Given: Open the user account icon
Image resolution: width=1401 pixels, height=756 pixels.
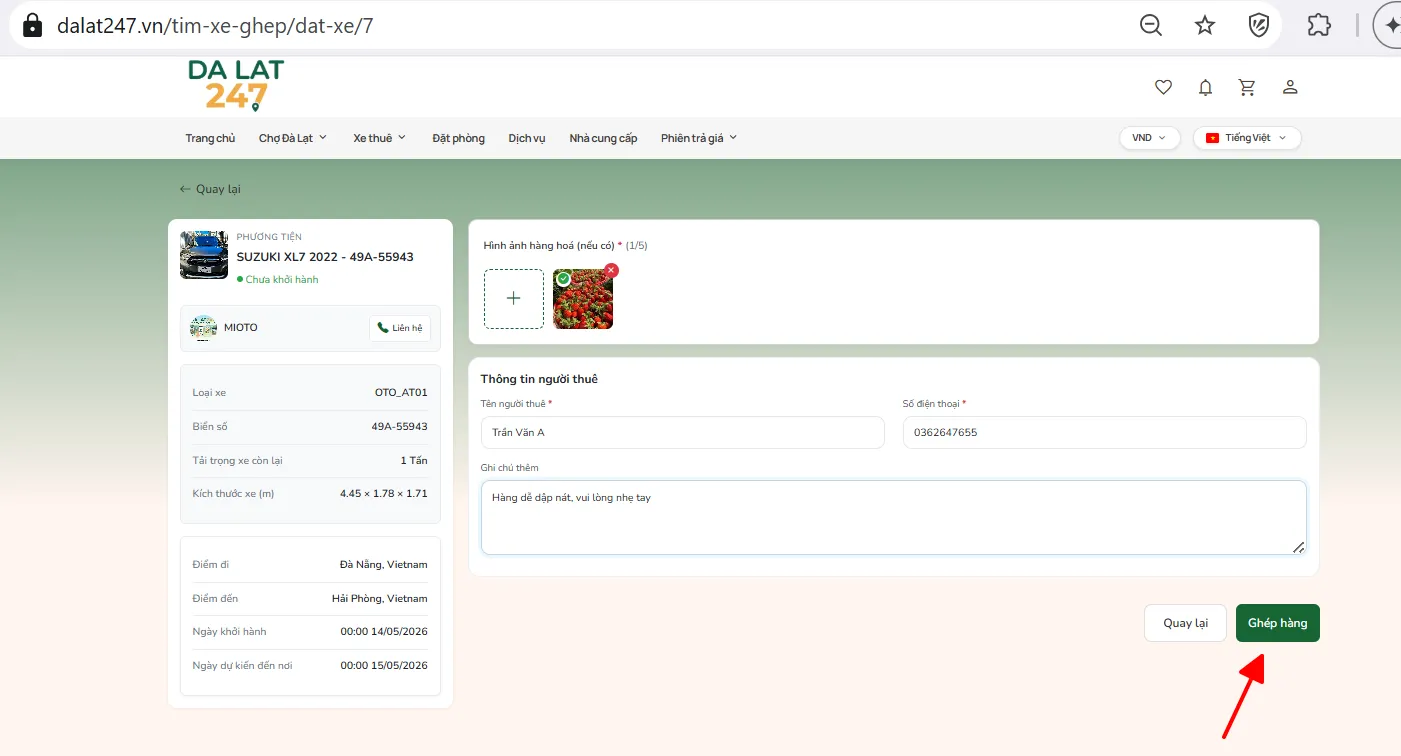Looking at the screenshot, I should [1290, 87].
